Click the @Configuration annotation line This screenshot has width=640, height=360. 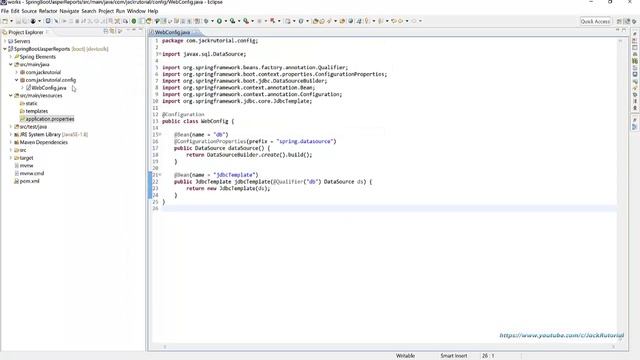click(183, 114)
